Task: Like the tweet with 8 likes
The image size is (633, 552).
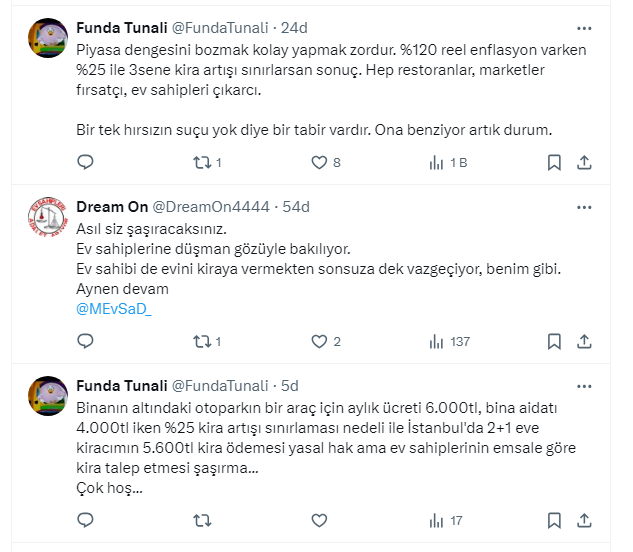Action: pyautogui.click(x=319, y=162)
